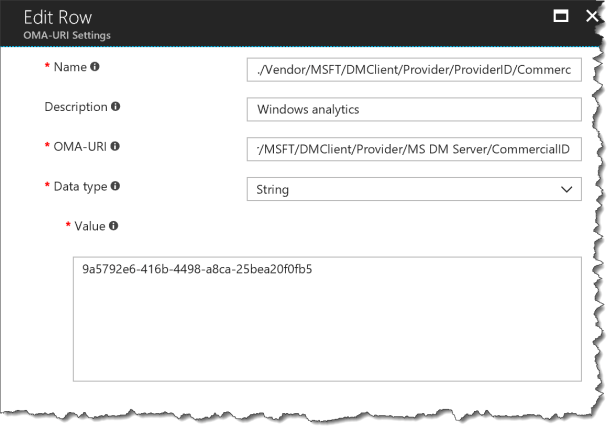The height and width of the screenshot is (433, 616).
Task: Focus the OMA-URI input field
Action: 413,149
